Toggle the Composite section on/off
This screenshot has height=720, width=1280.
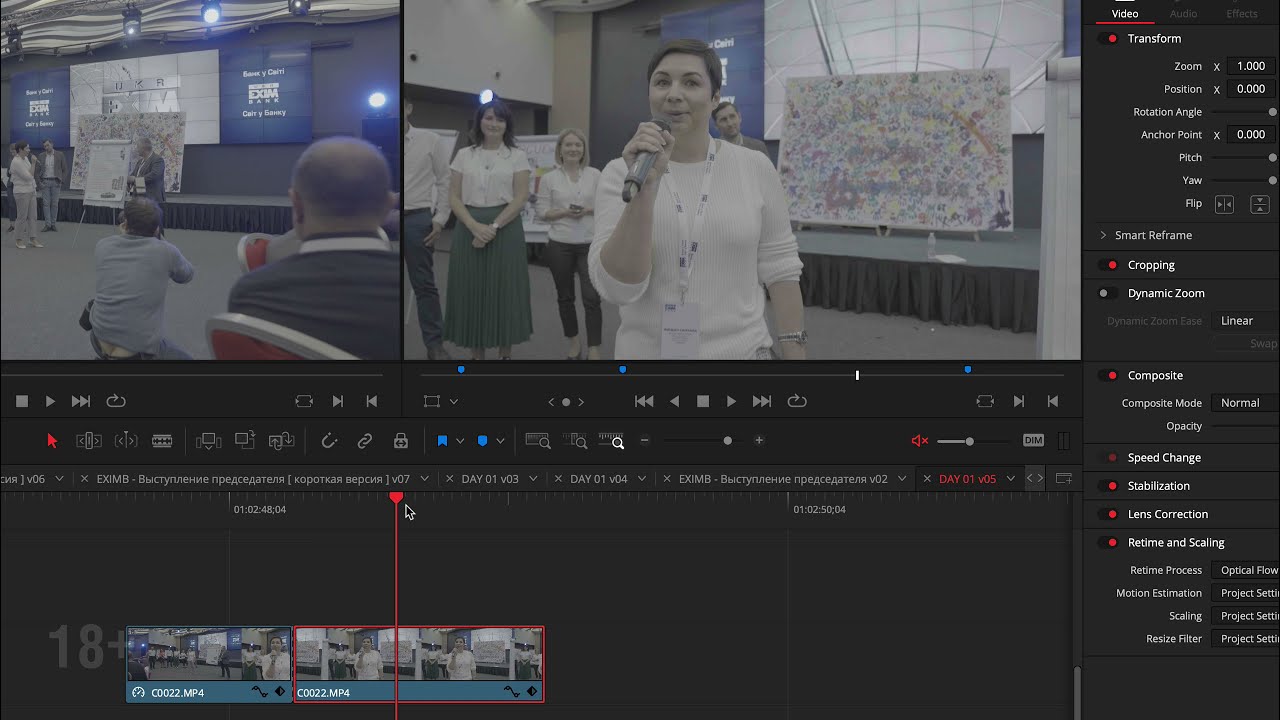[1108, 376]
